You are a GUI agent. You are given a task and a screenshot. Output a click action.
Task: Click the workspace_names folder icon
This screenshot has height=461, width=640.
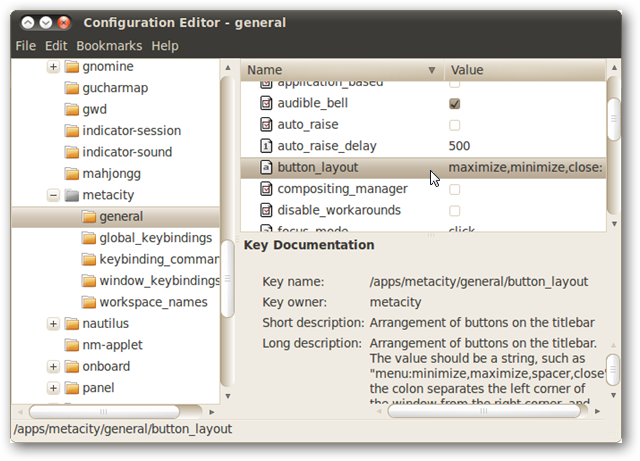[89, 302]
